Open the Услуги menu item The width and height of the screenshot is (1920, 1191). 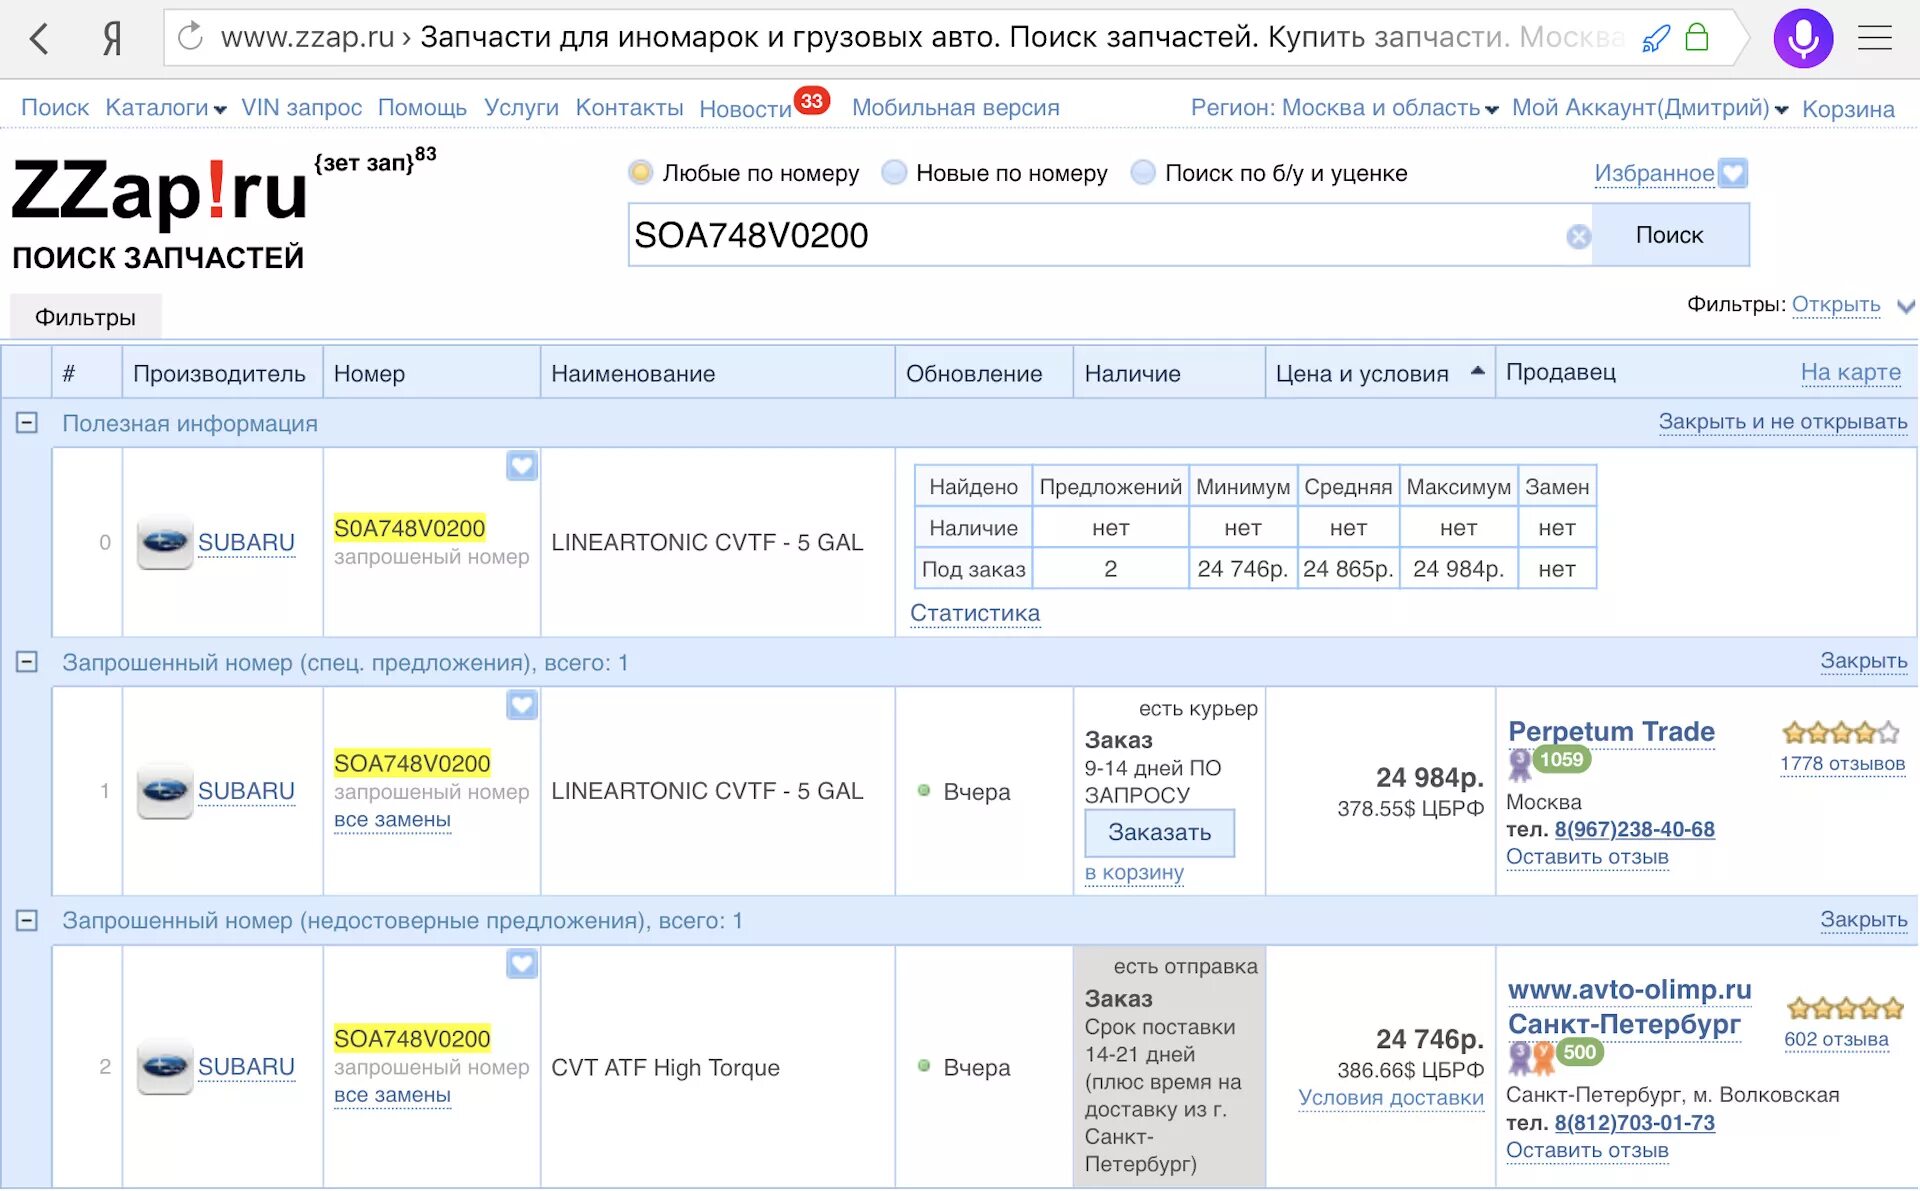pyautogui.click(x=521, y=108)
